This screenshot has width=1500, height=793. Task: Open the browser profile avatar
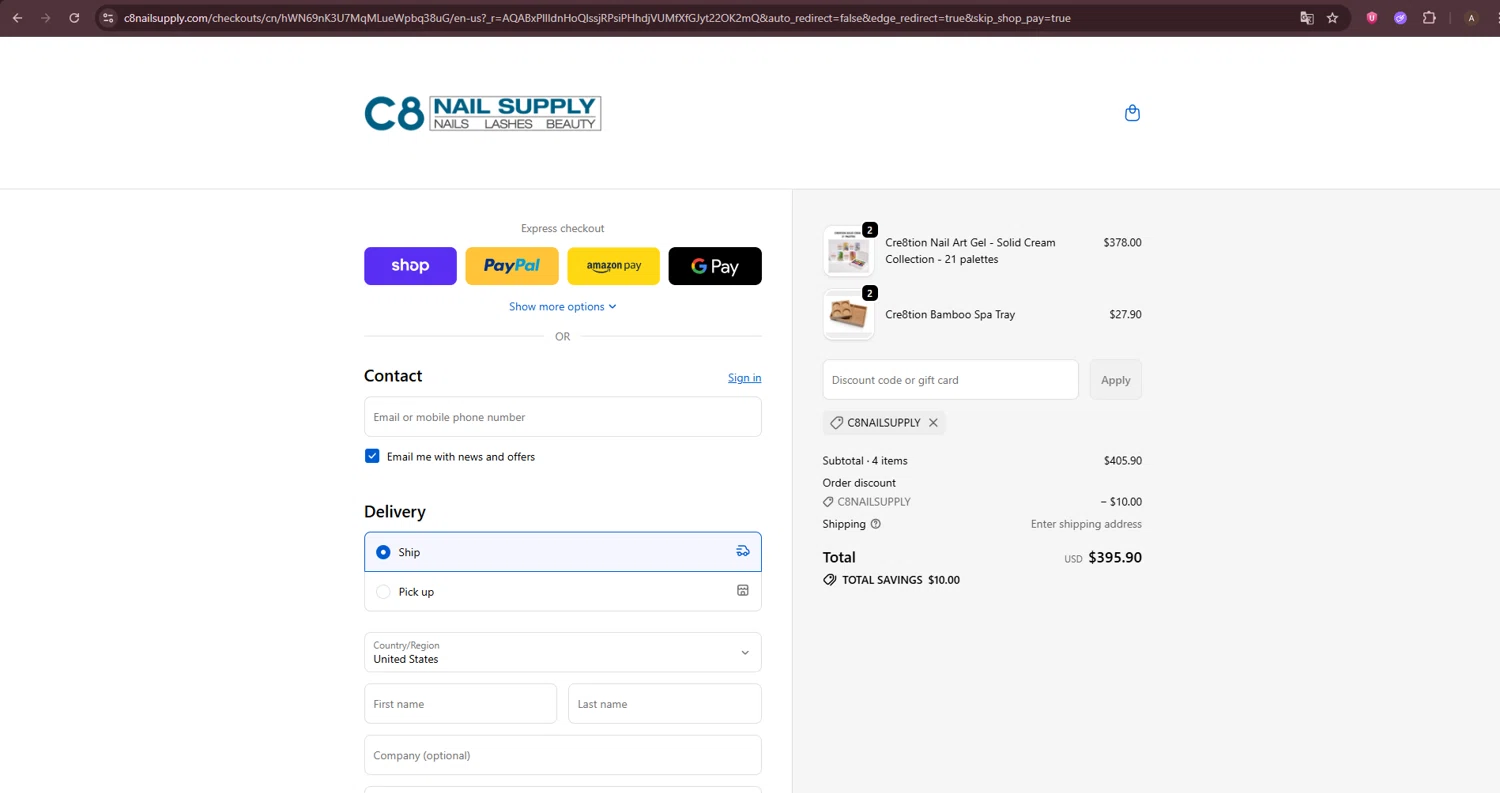pos(1471,18)
